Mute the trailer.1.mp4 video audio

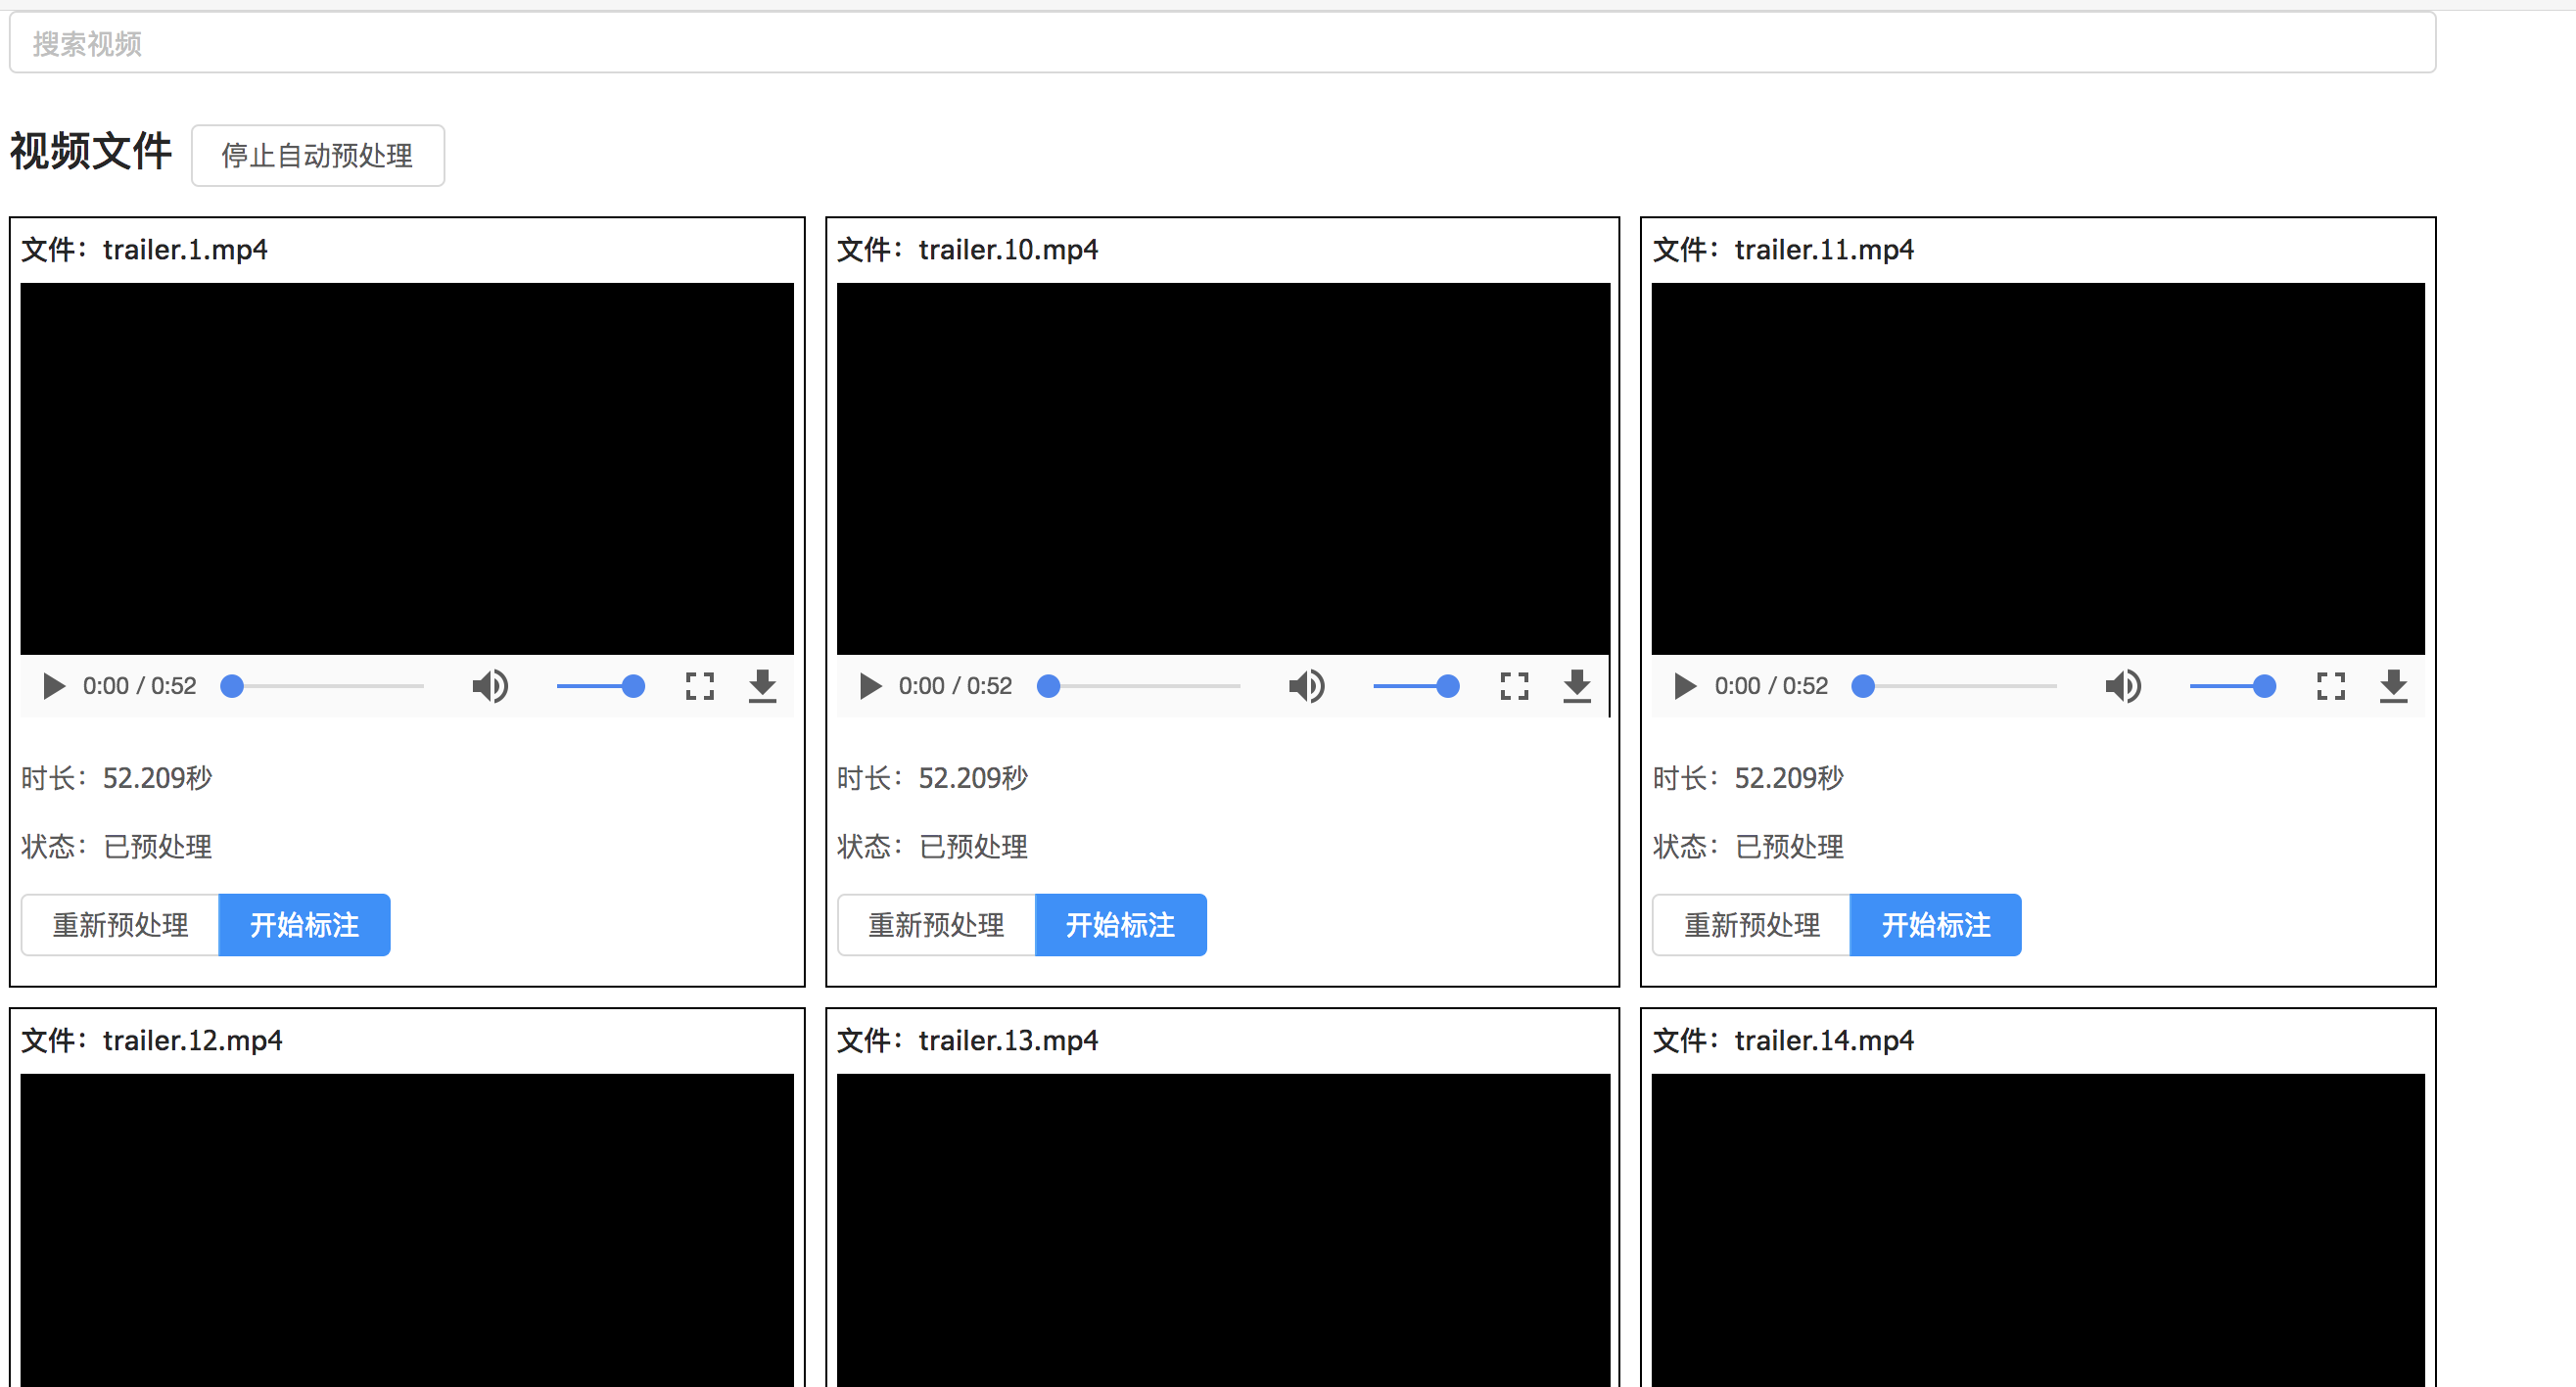(x=490, y=686)
